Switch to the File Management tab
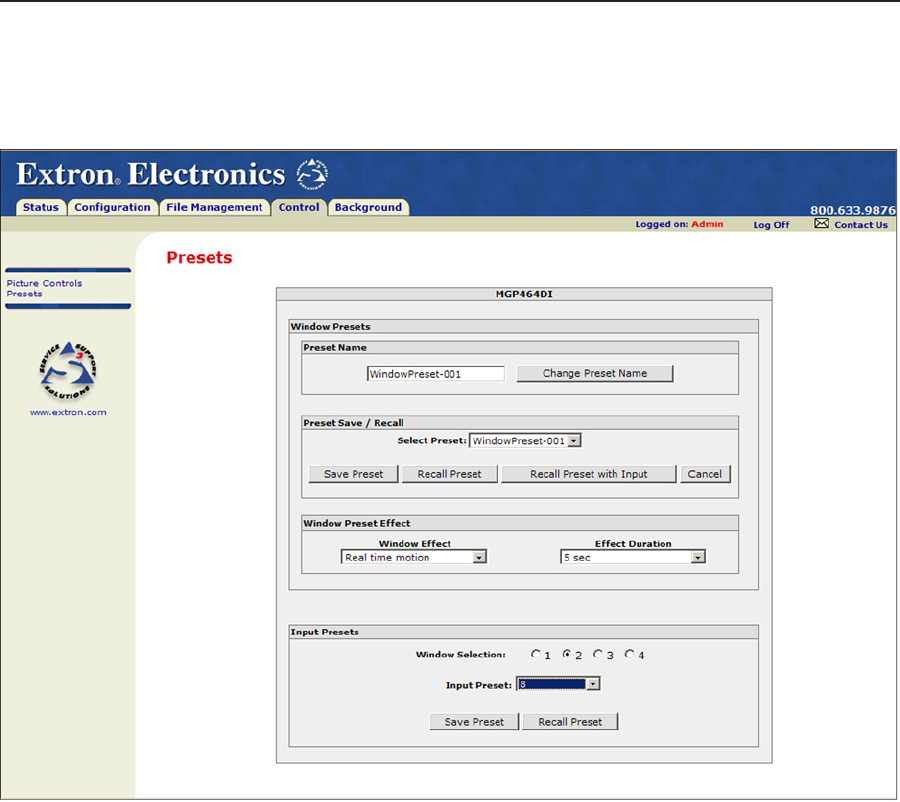Image resolution: width=900 pixels, height=802 pixels. point(214,207)
